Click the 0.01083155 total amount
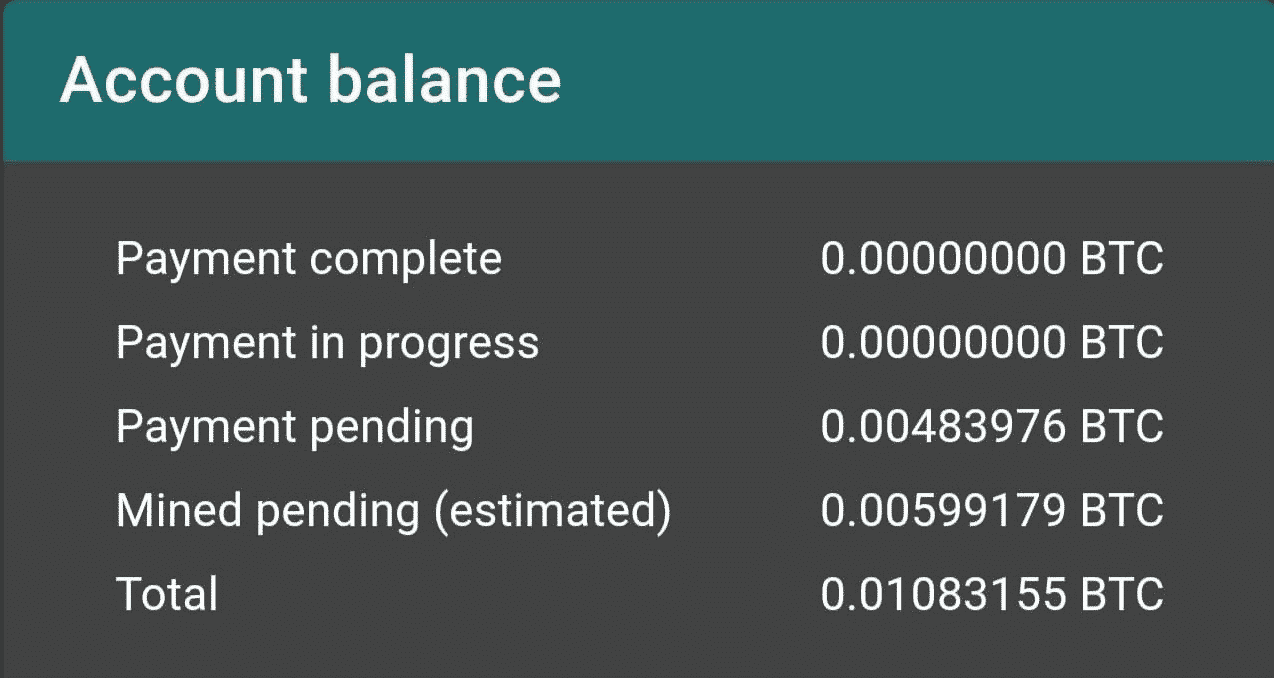1274x678 pixels. click(x=943, y=594)
